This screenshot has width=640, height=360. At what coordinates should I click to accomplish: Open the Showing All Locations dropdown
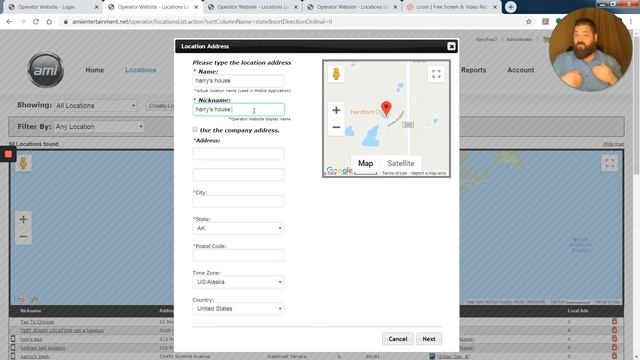point(96,106)
